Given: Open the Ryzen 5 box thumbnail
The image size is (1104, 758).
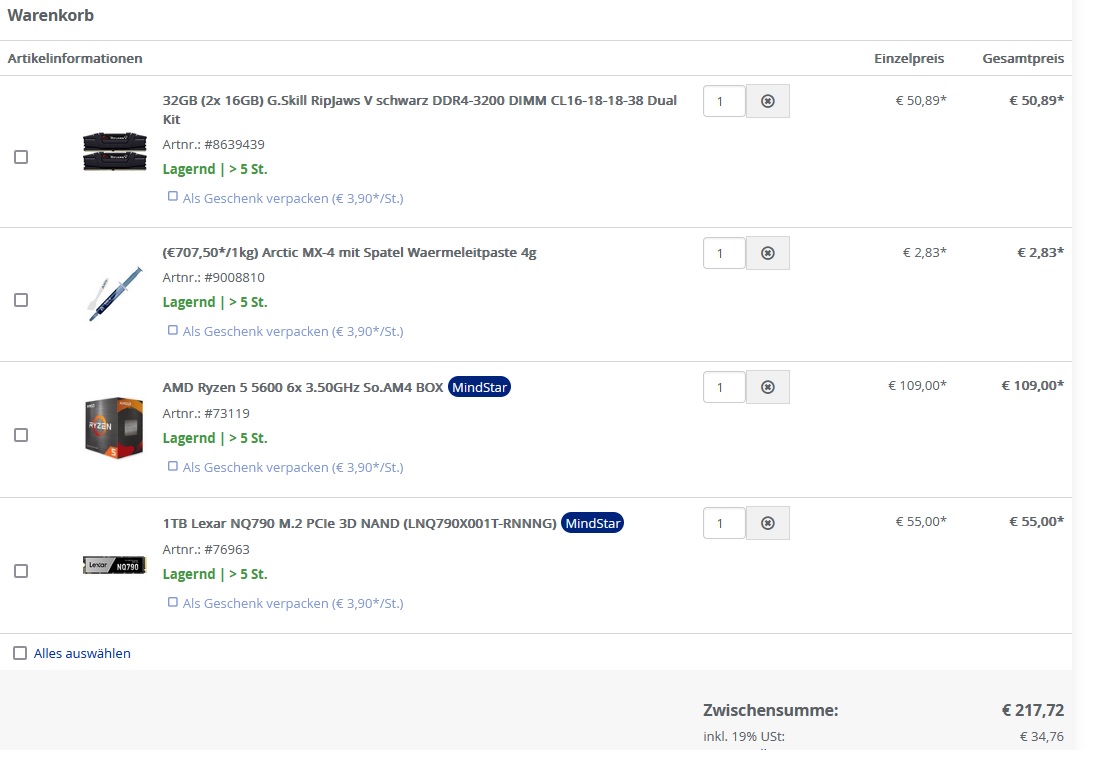Looking at the screenshot, I should coord(114,428).
